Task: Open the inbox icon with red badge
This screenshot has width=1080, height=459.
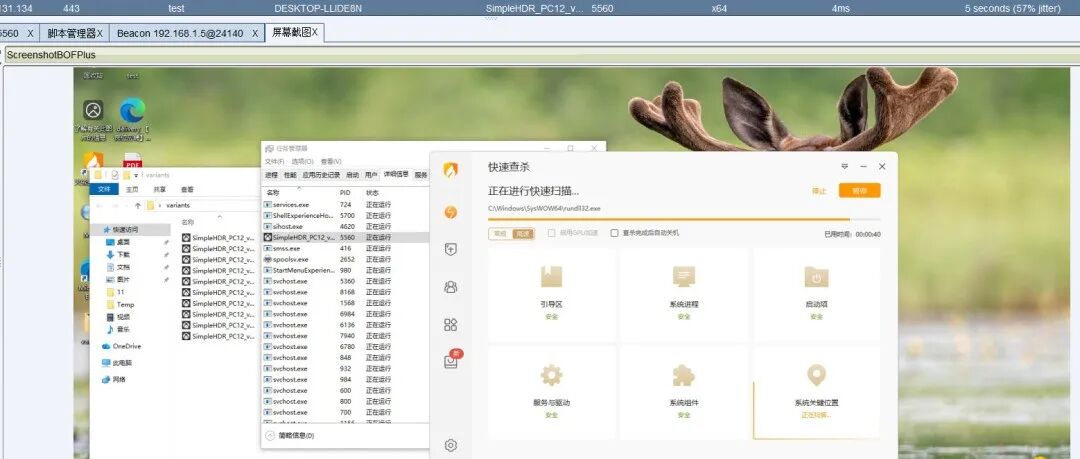Action: [452, 360]
